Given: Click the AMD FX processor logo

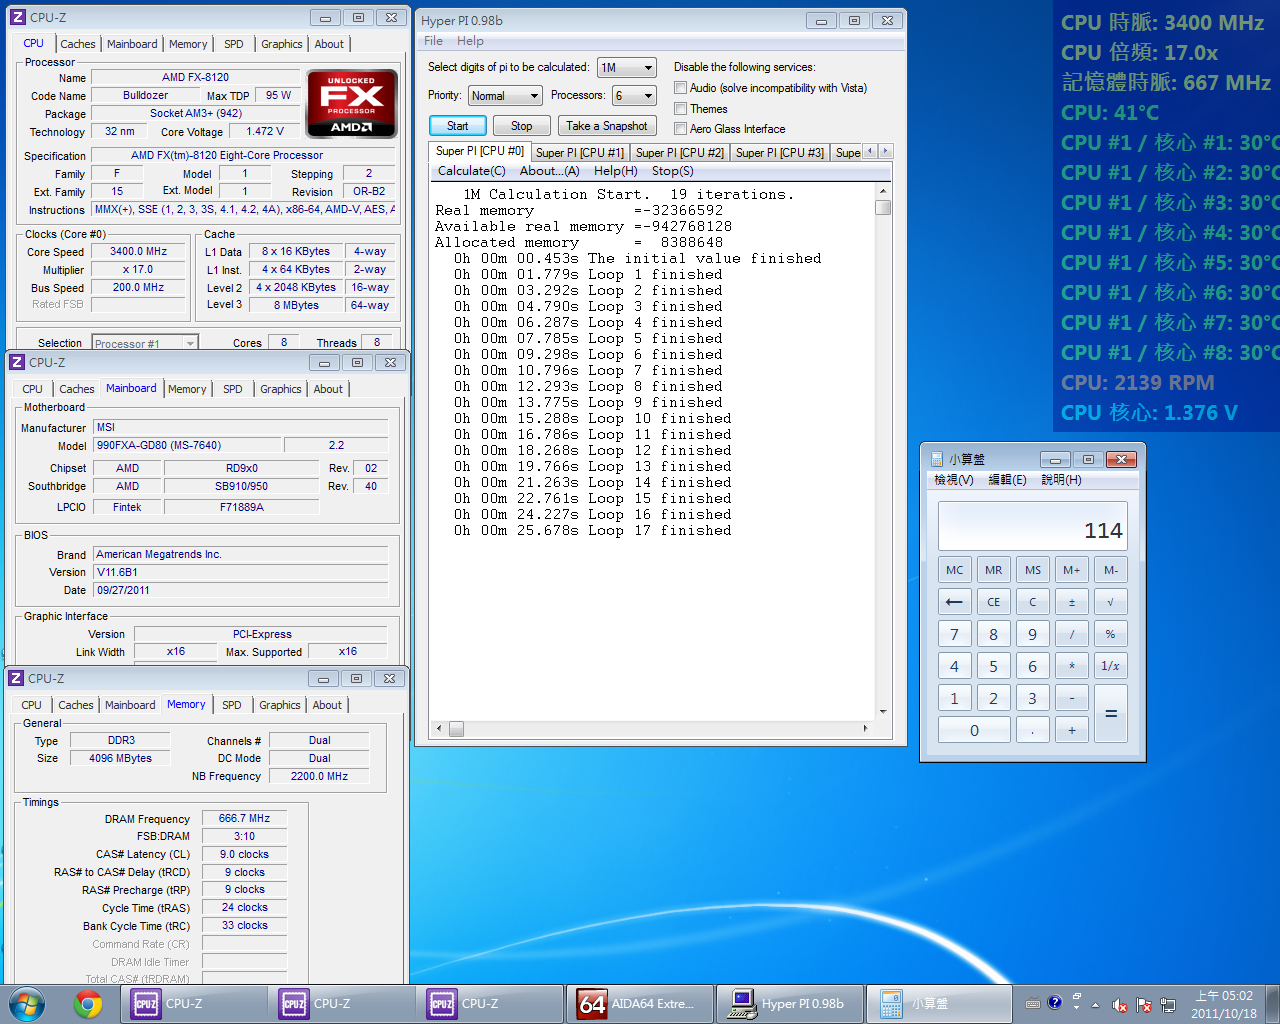Looking at the screenshot, I should pyautogui.click(x=351, y=103).
